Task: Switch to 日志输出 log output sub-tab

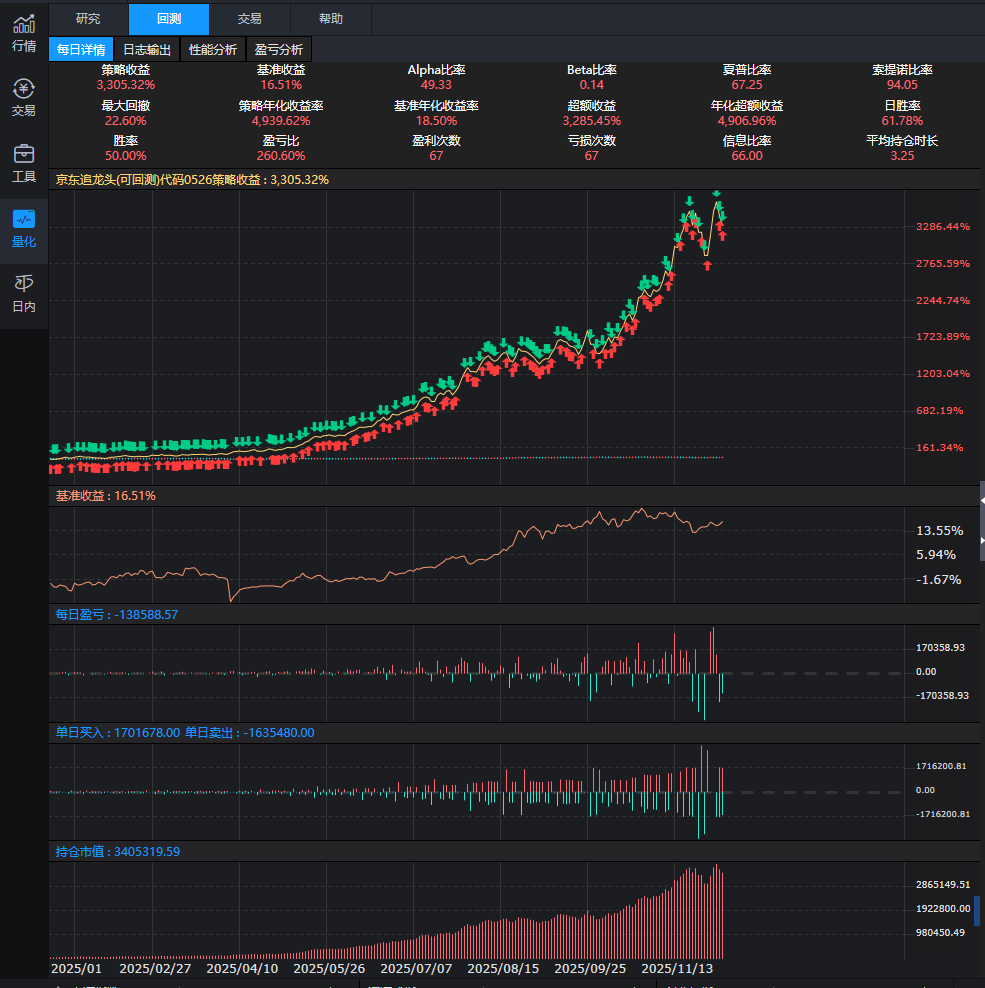Action: (x=146, y=49)
